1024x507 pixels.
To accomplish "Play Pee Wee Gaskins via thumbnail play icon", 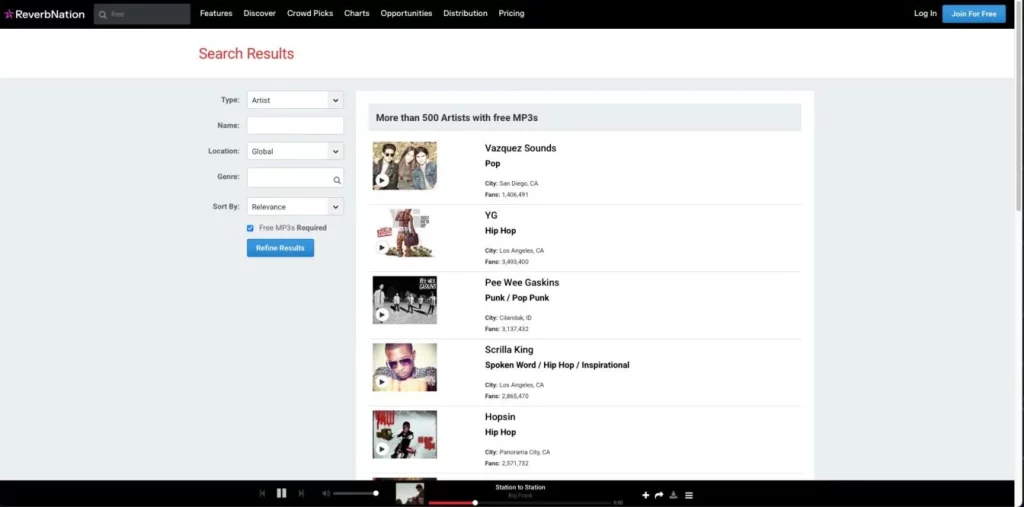I will click(x=382, y=315).
